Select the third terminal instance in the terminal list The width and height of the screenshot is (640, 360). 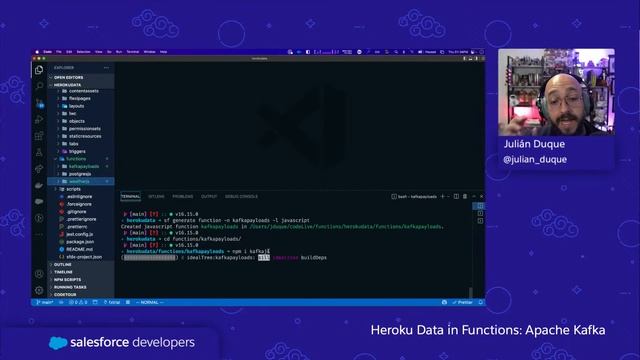coord(480,221)
